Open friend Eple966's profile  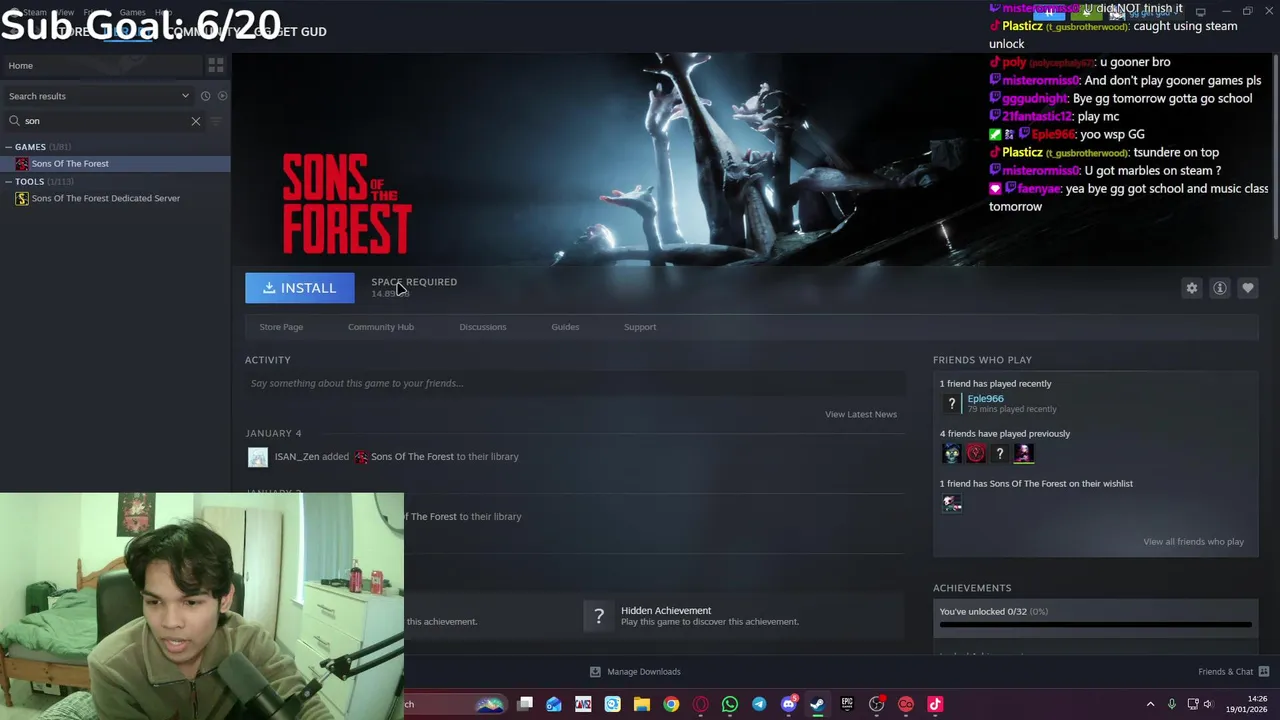(985, 398)
